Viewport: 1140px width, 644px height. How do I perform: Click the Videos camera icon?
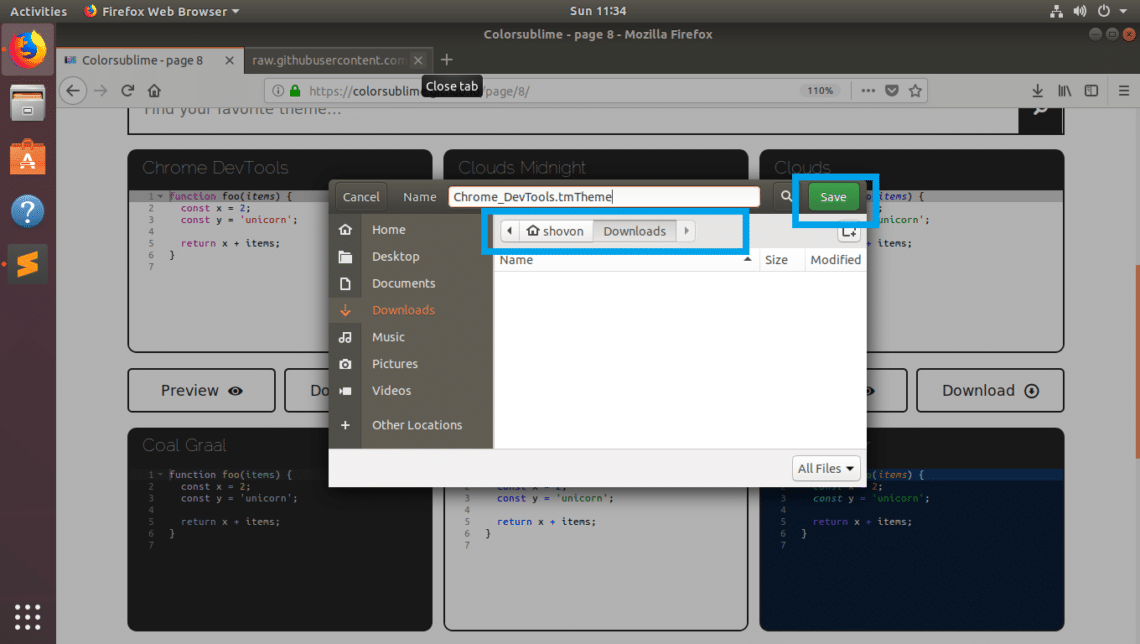click(345, 391)
